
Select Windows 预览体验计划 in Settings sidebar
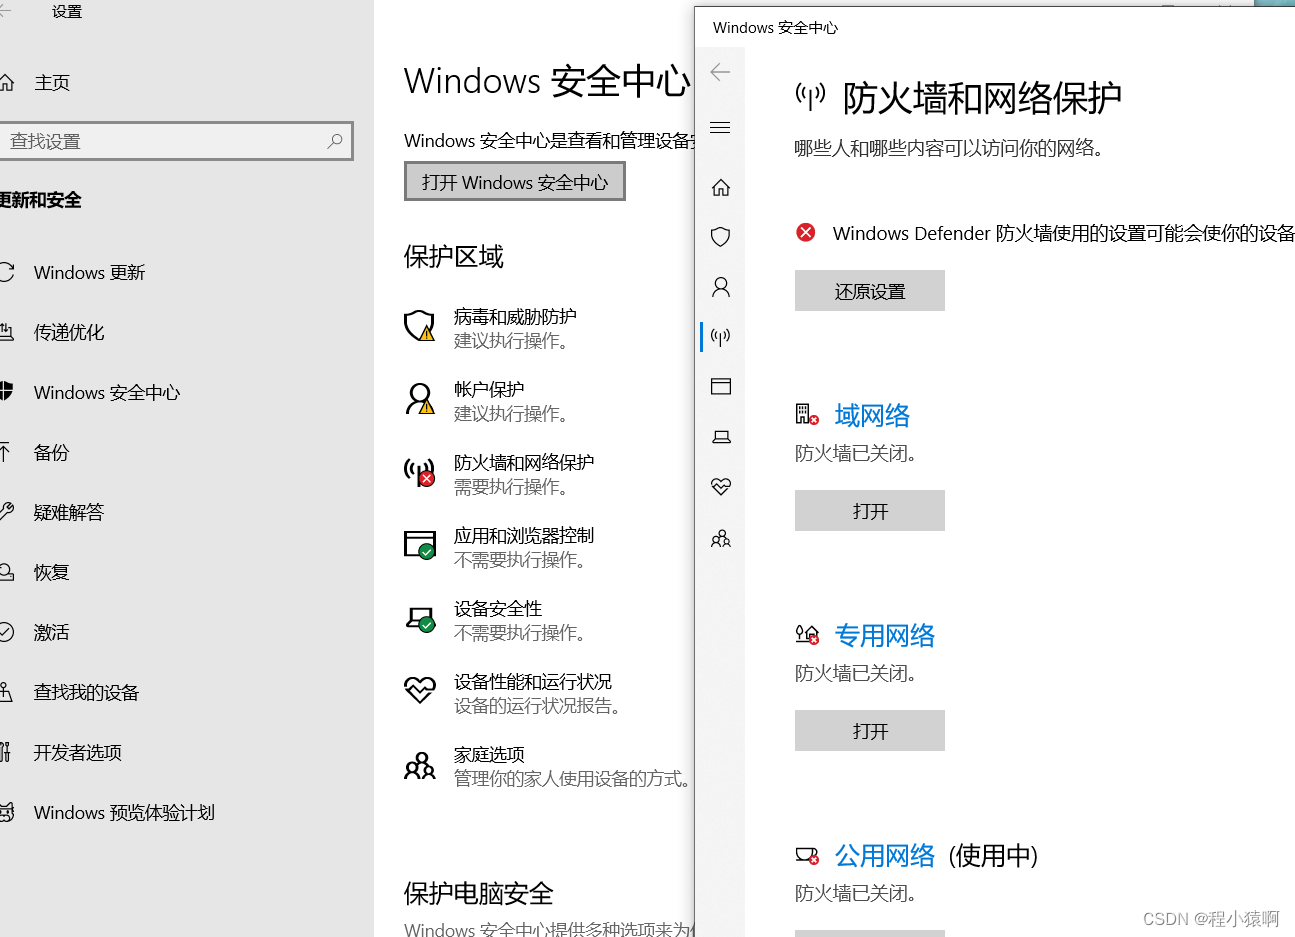(x=124, y=813)
